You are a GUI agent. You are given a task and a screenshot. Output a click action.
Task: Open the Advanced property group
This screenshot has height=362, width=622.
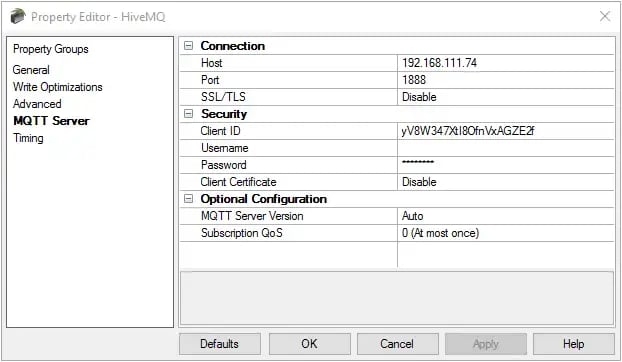[x=37, y=104]
